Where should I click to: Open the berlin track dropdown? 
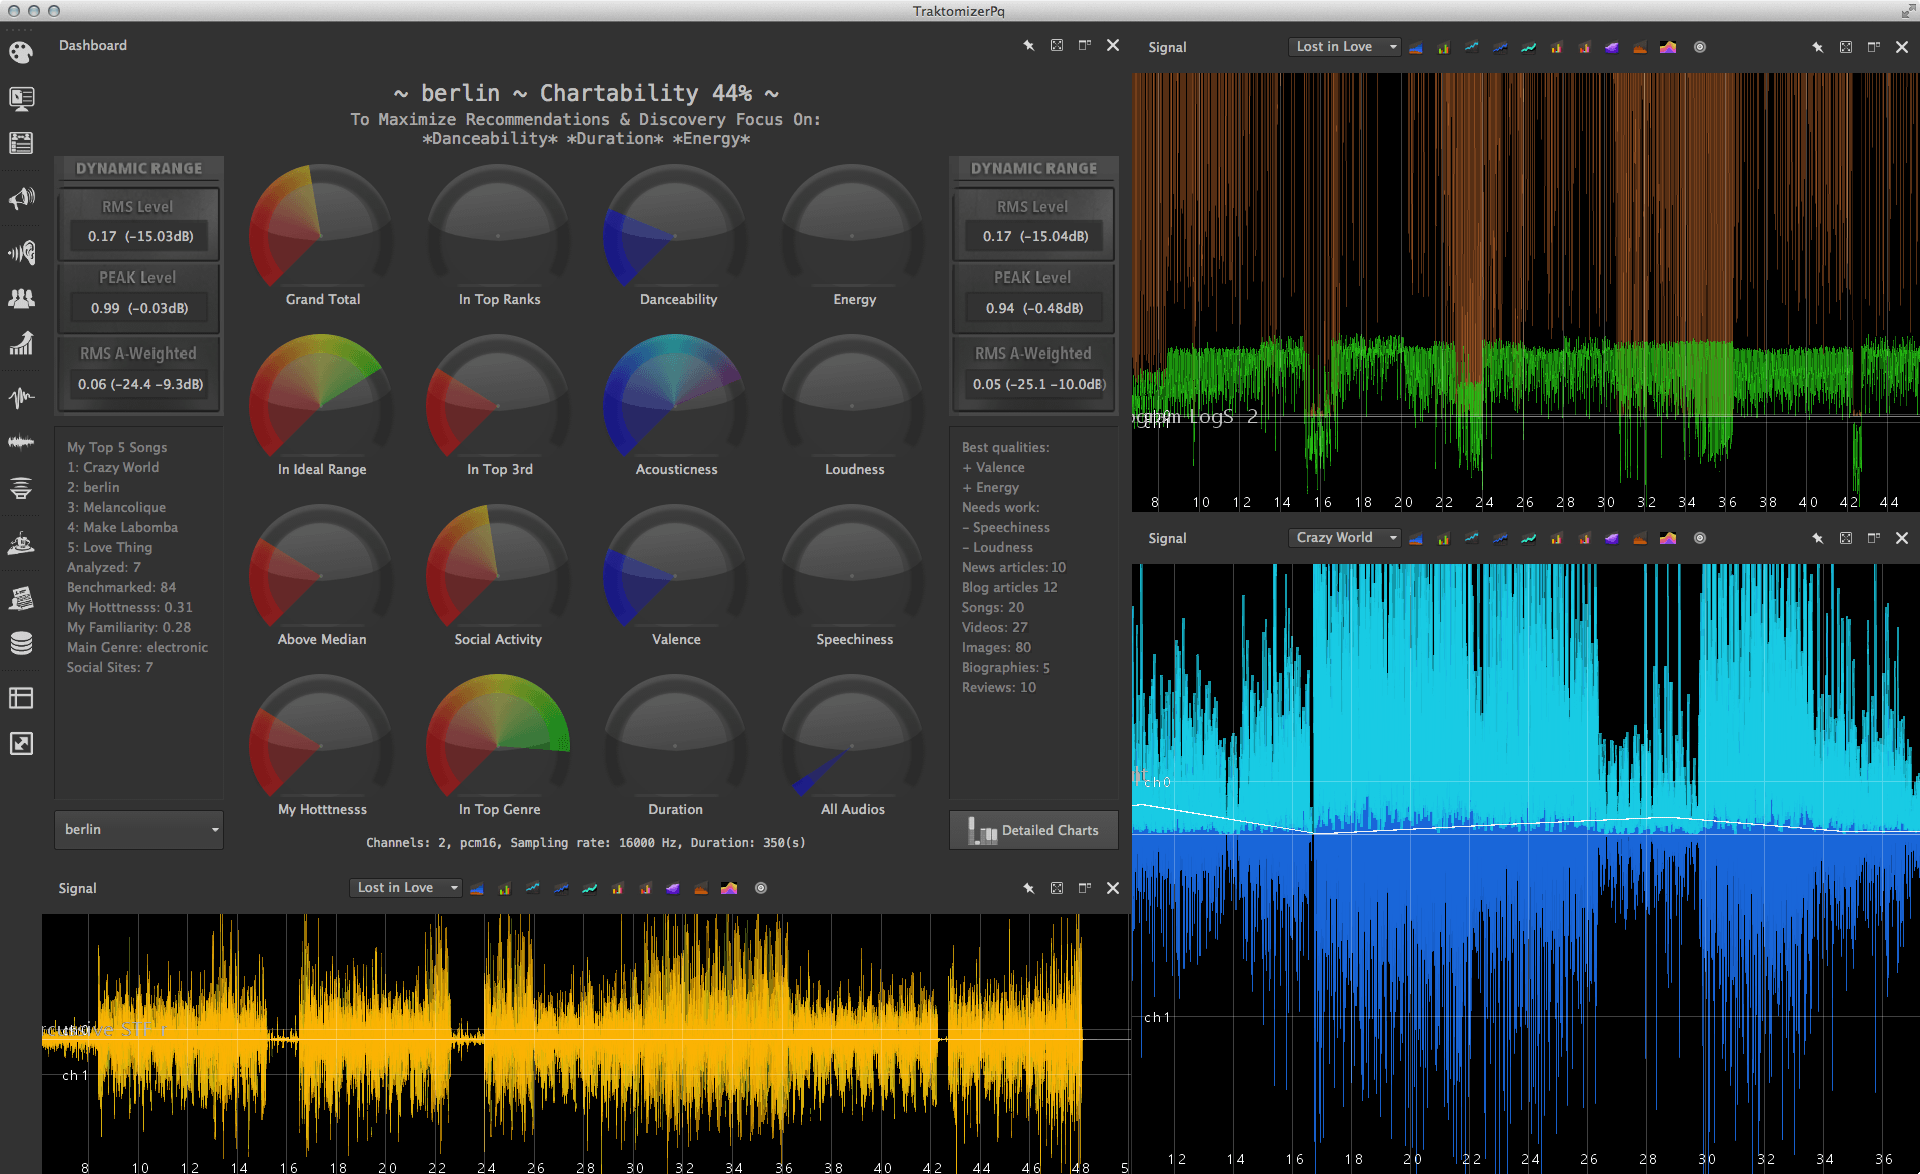coord(139,830)
